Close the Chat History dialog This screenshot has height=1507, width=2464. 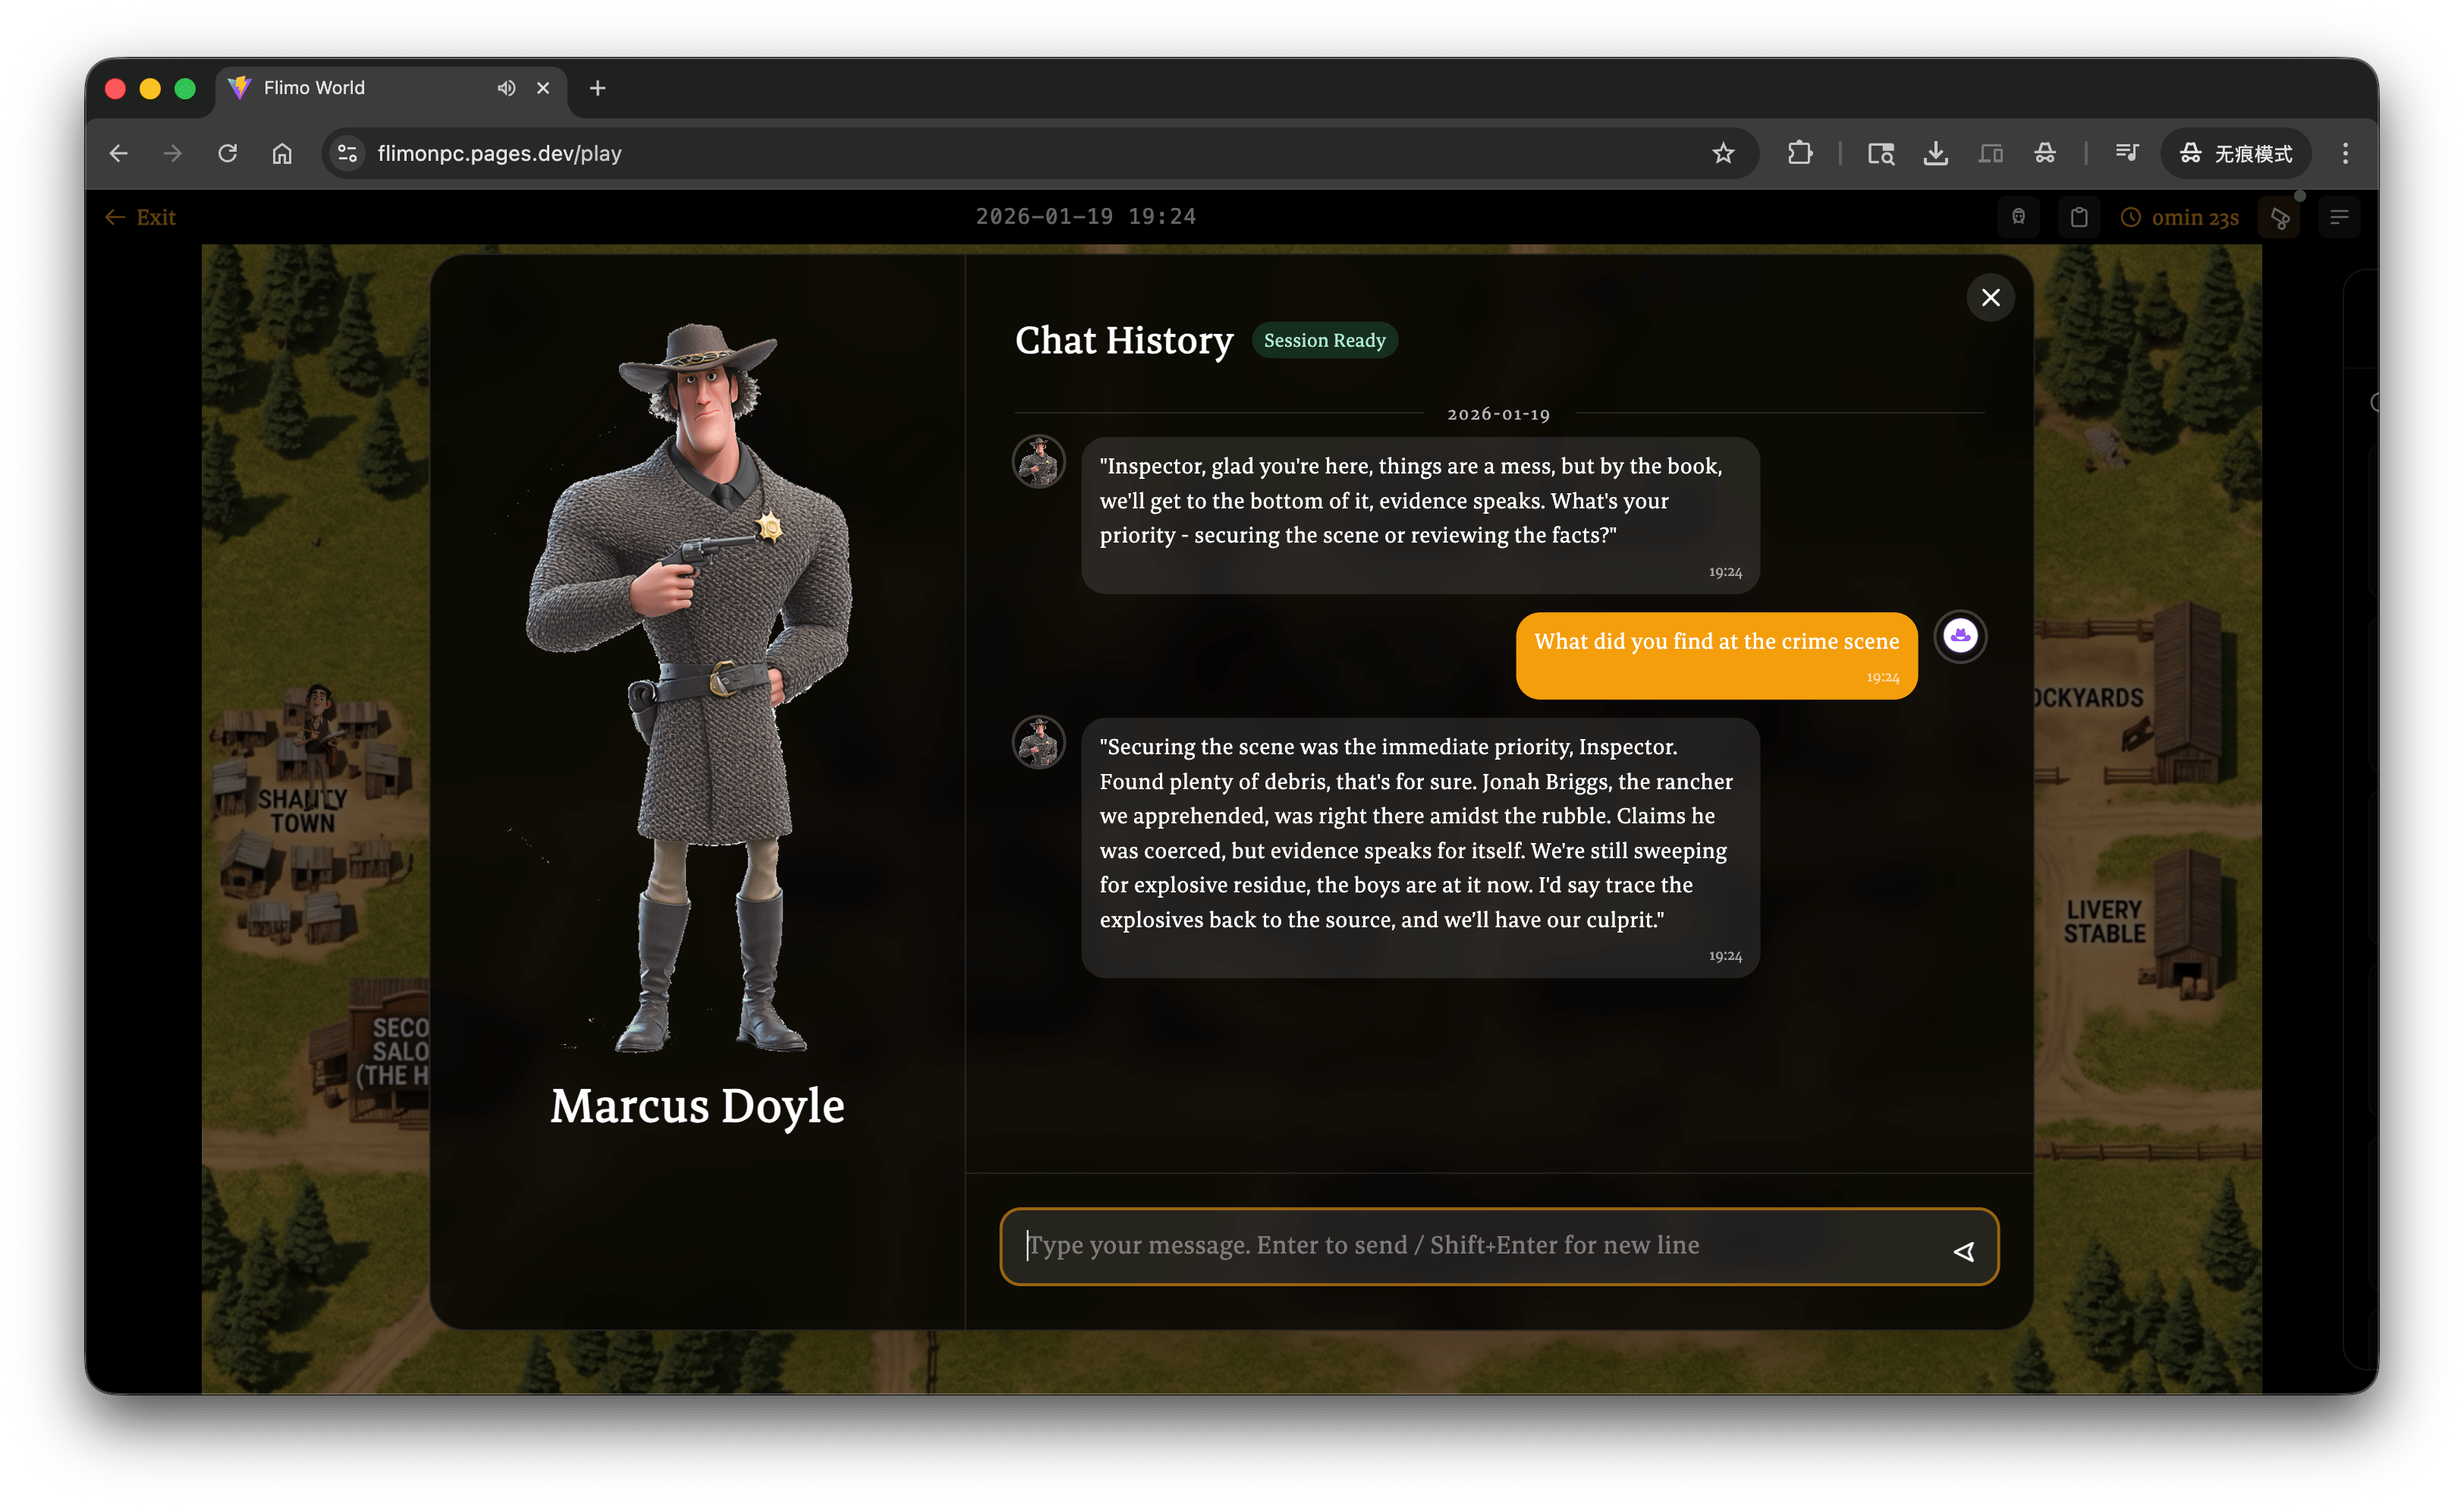point(1990,297)
